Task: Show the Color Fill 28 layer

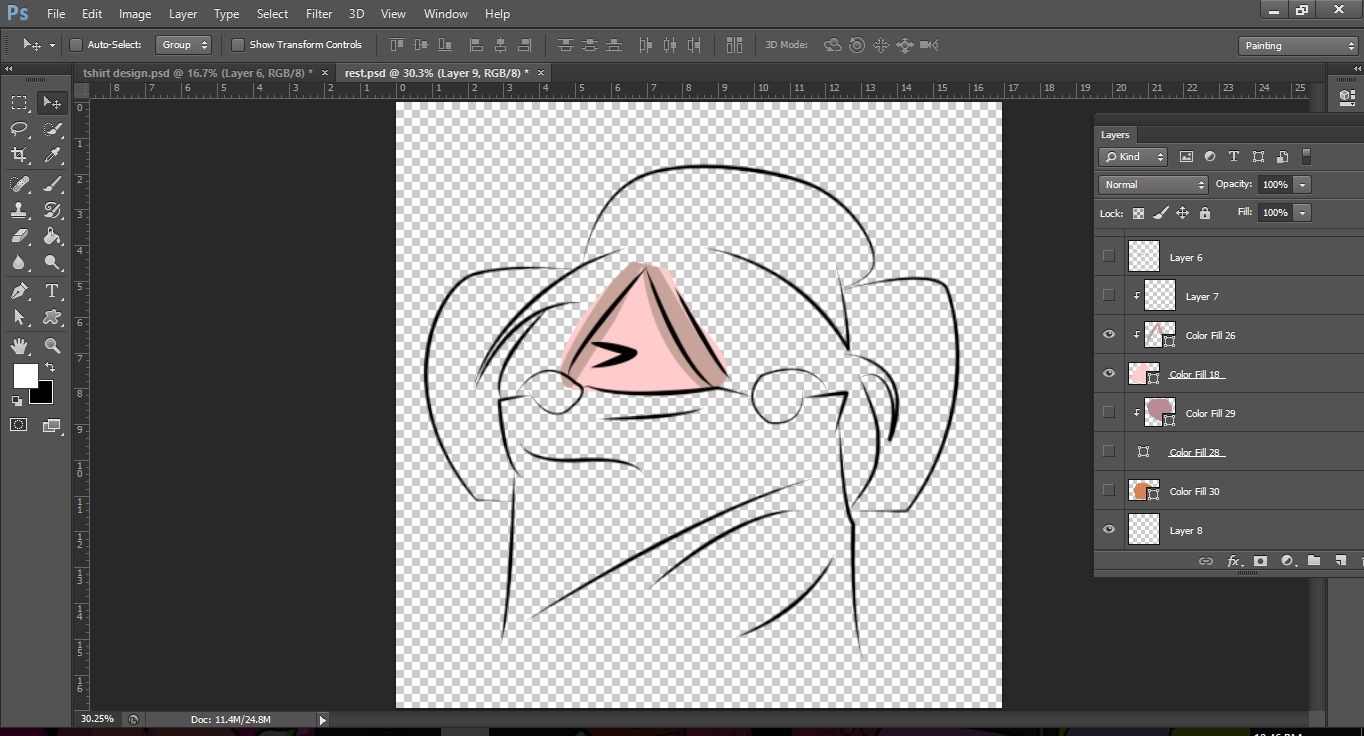Action: point(1108,452)
